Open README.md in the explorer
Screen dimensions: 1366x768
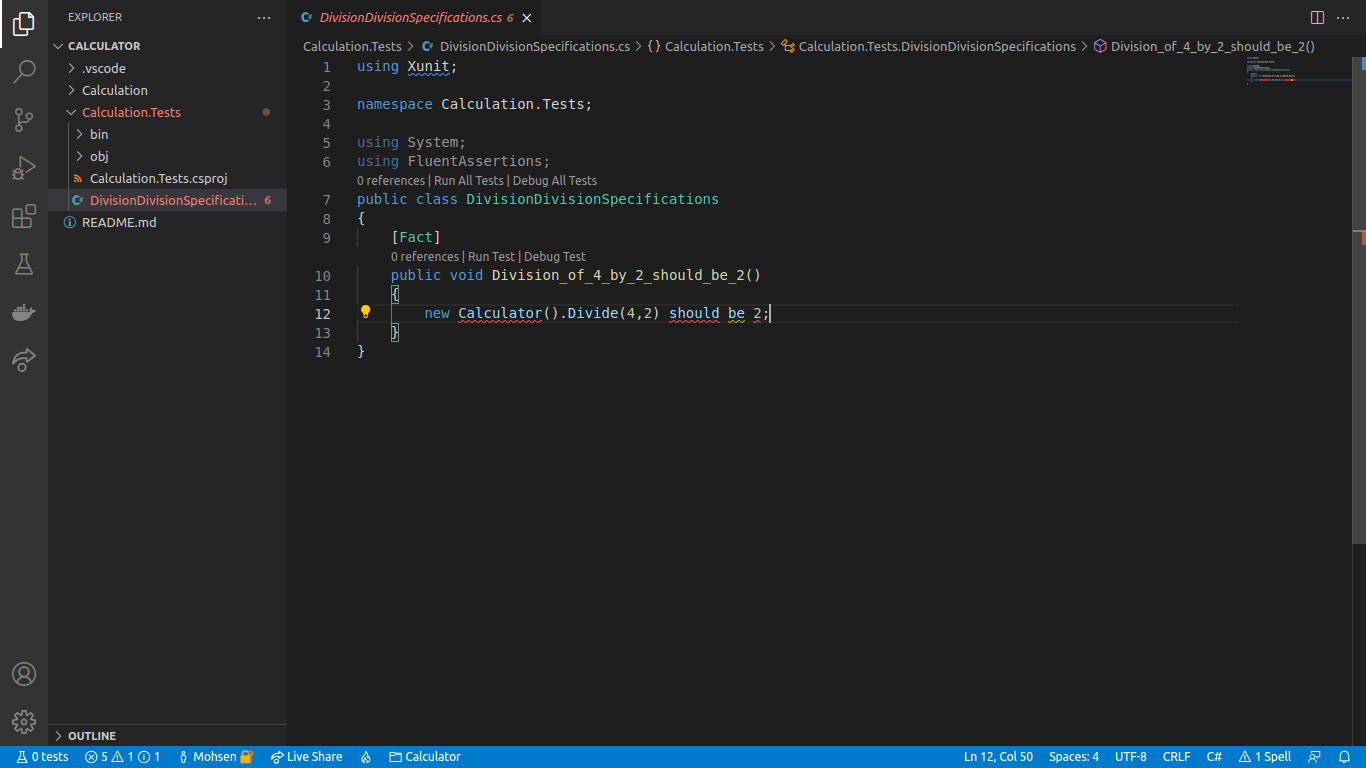click(119, 222)
